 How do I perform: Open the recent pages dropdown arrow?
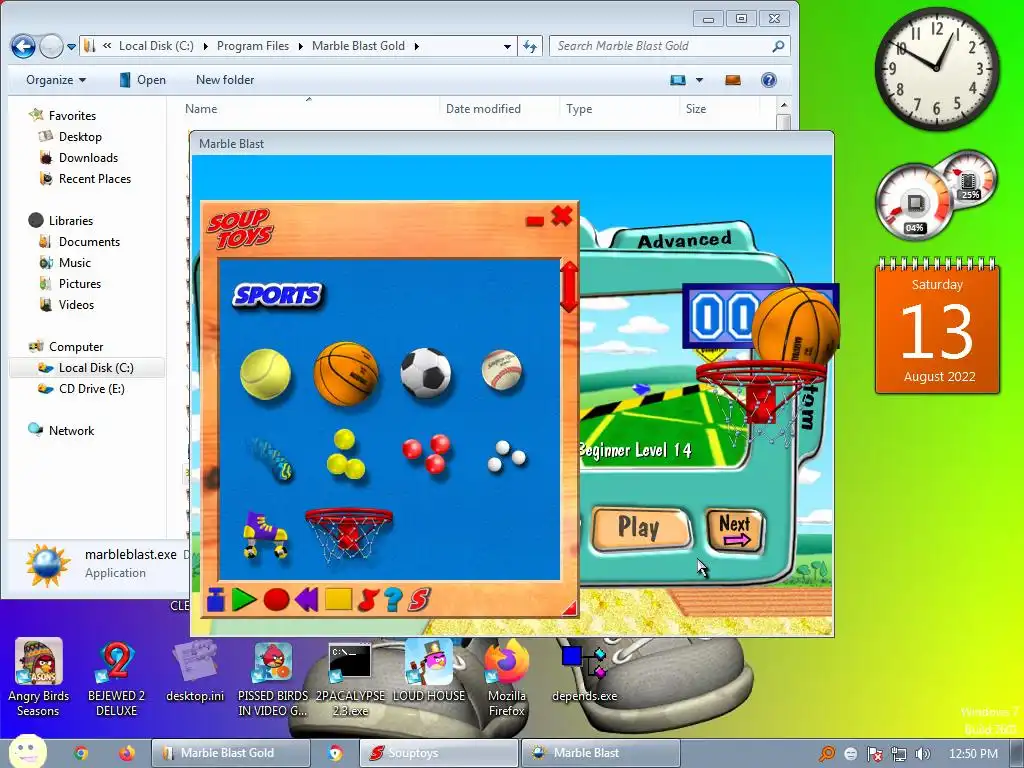coord(71,47)
